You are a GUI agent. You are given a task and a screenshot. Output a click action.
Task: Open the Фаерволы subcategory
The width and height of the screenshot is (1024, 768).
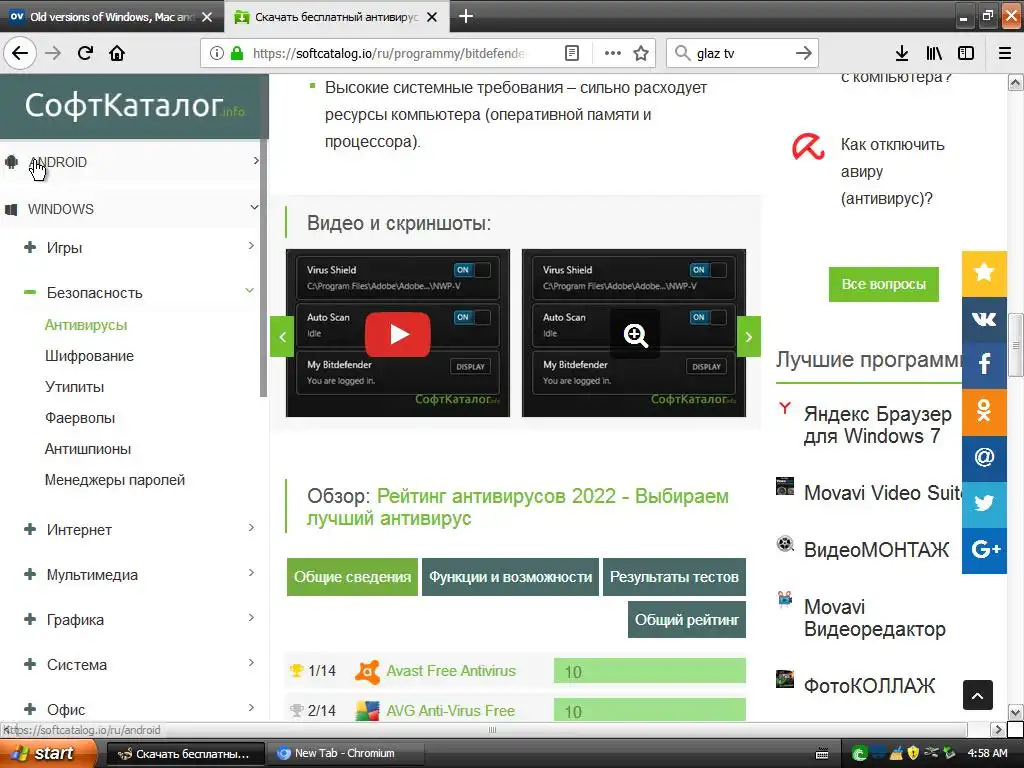(x=80, y=418)
